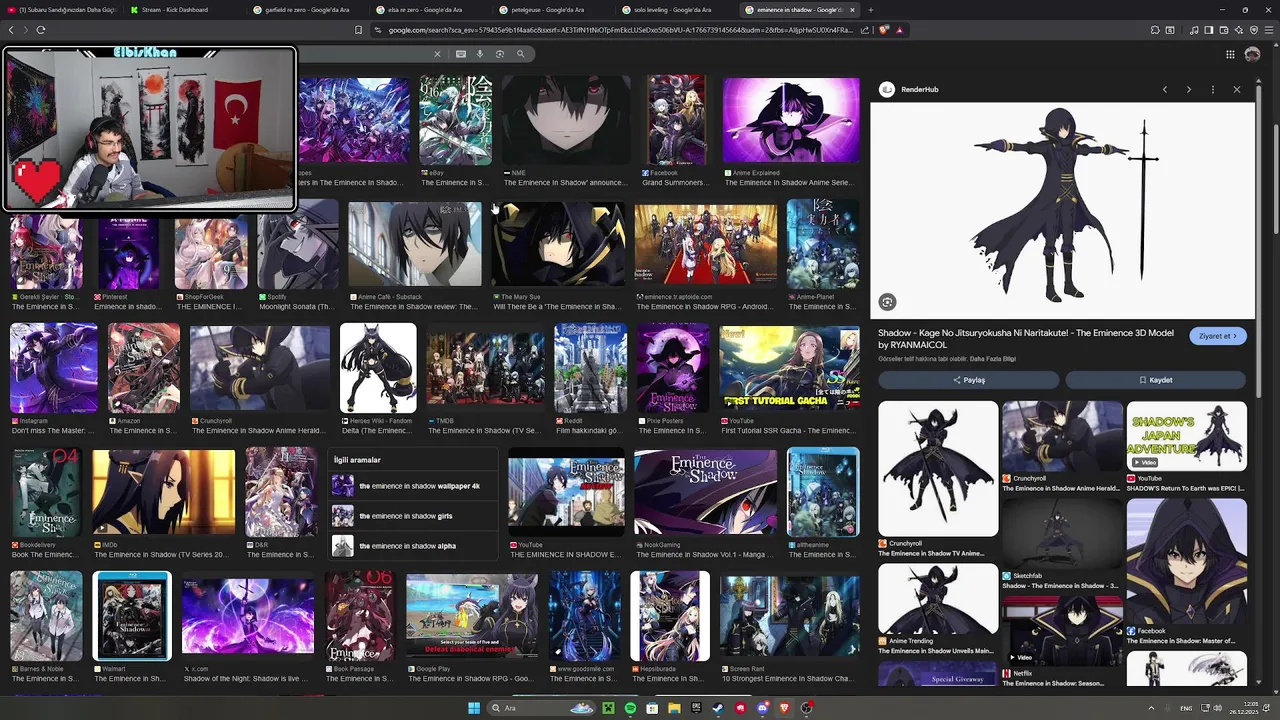Show hidden system tray icons chevron
Screen dimensions: 1280x720
coord(1151,708)
